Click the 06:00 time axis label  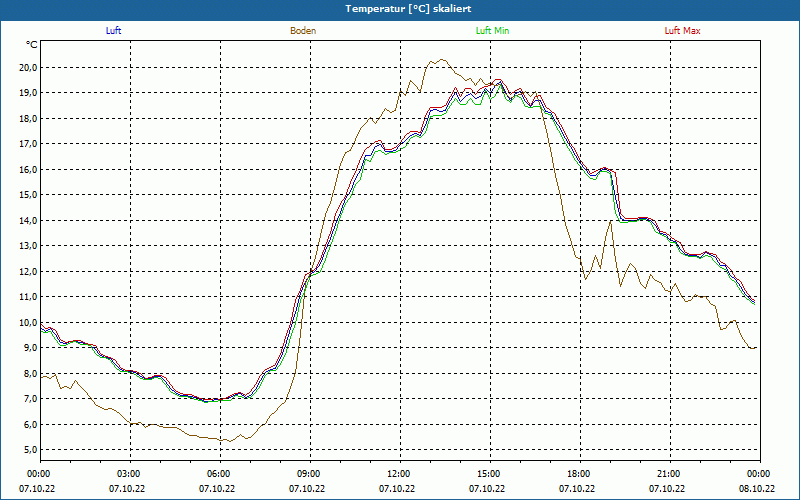[x=220, y=474]
